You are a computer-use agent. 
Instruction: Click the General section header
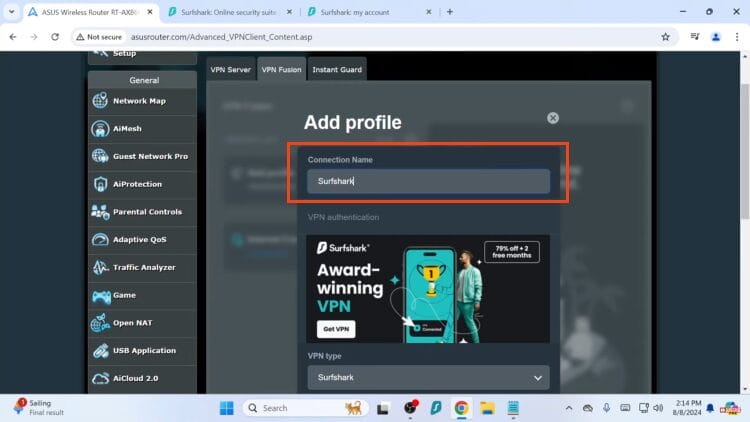click(x=143, y=80)
